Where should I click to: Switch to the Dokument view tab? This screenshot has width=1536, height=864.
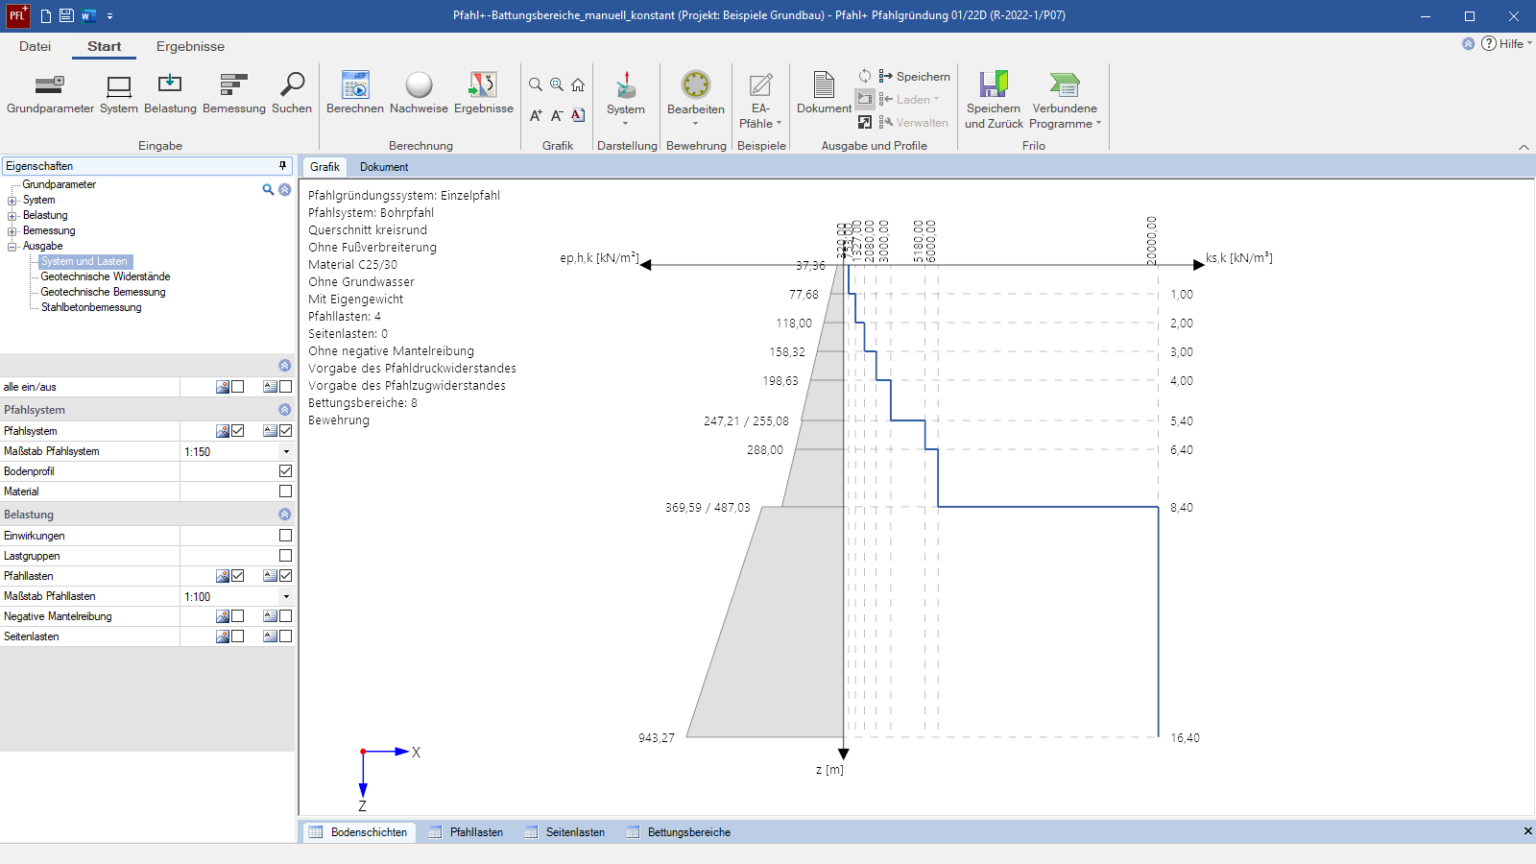pos(384,167)
